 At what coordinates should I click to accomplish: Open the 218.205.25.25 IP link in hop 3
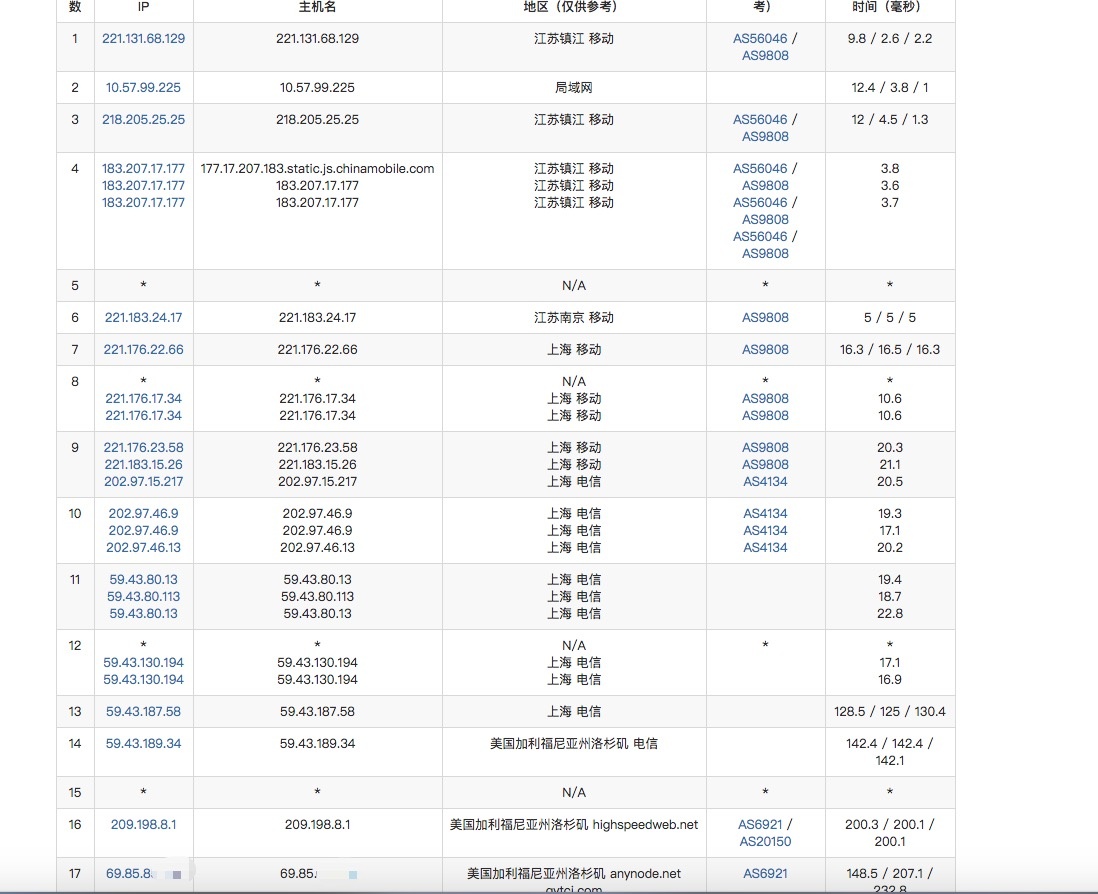(x=143, y=119)
